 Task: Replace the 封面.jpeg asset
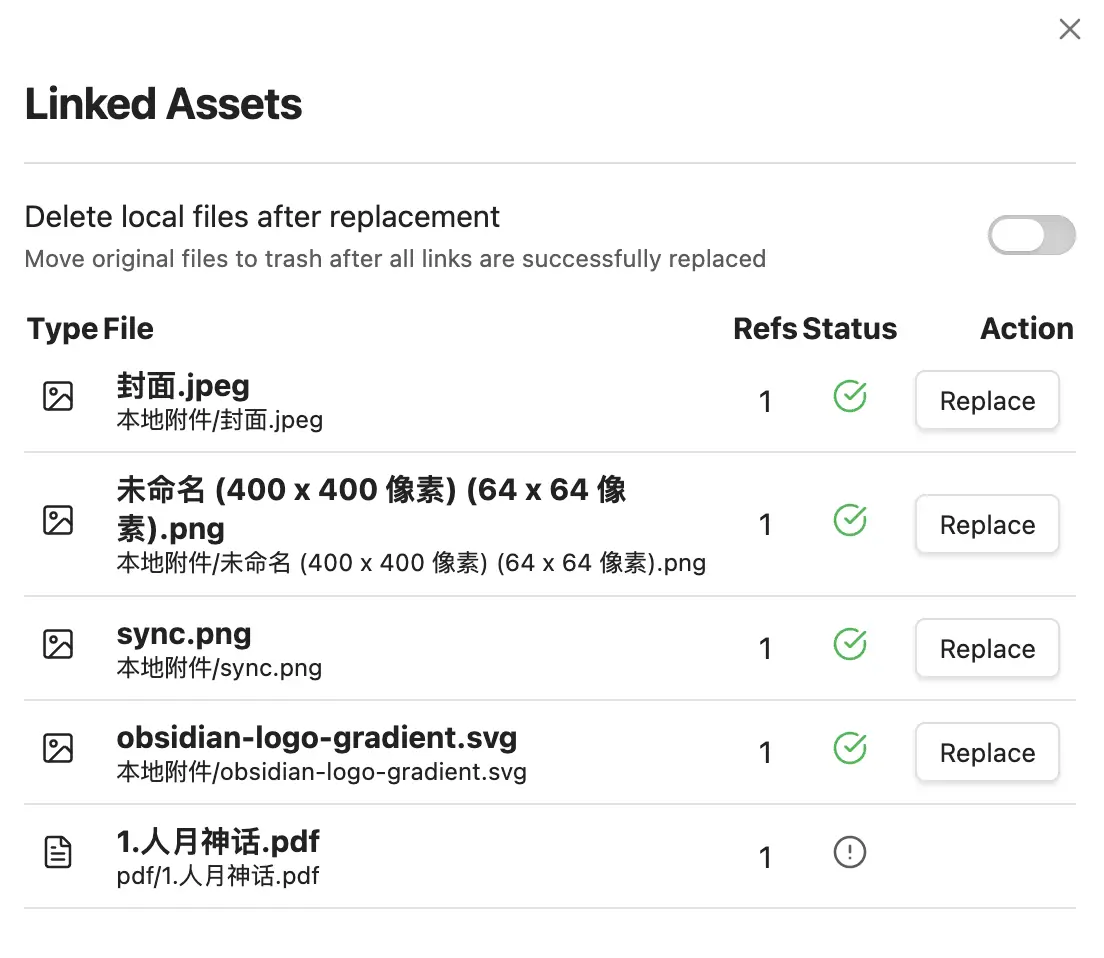pyautogui.click(x=986, y=401)
